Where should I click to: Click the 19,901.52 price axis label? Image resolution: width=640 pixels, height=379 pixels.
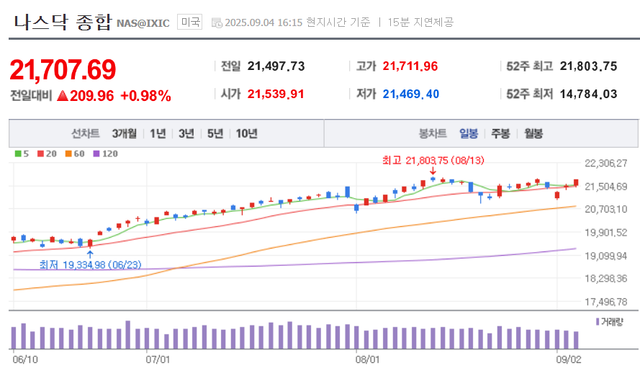click(x=606, y=233)
